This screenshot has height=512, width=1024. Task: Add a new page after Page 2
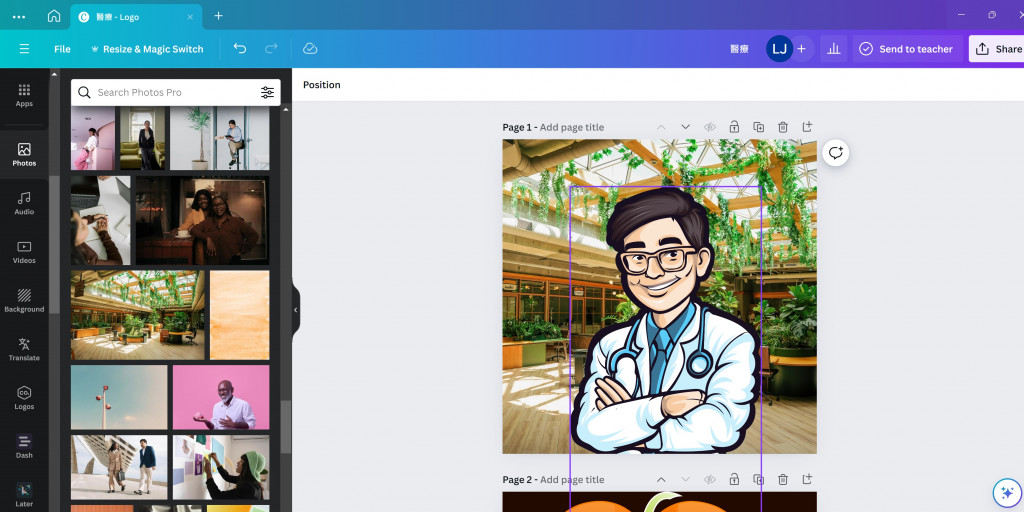pos(807,479)
